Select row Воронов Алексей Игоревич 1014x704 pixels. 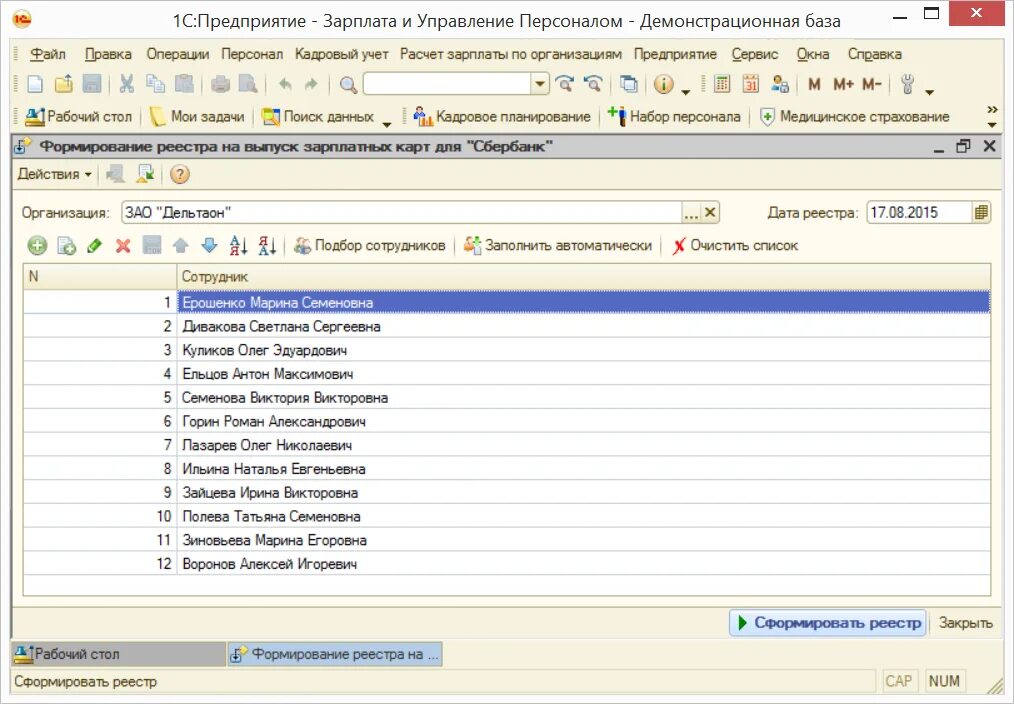(x=507, y=564)
